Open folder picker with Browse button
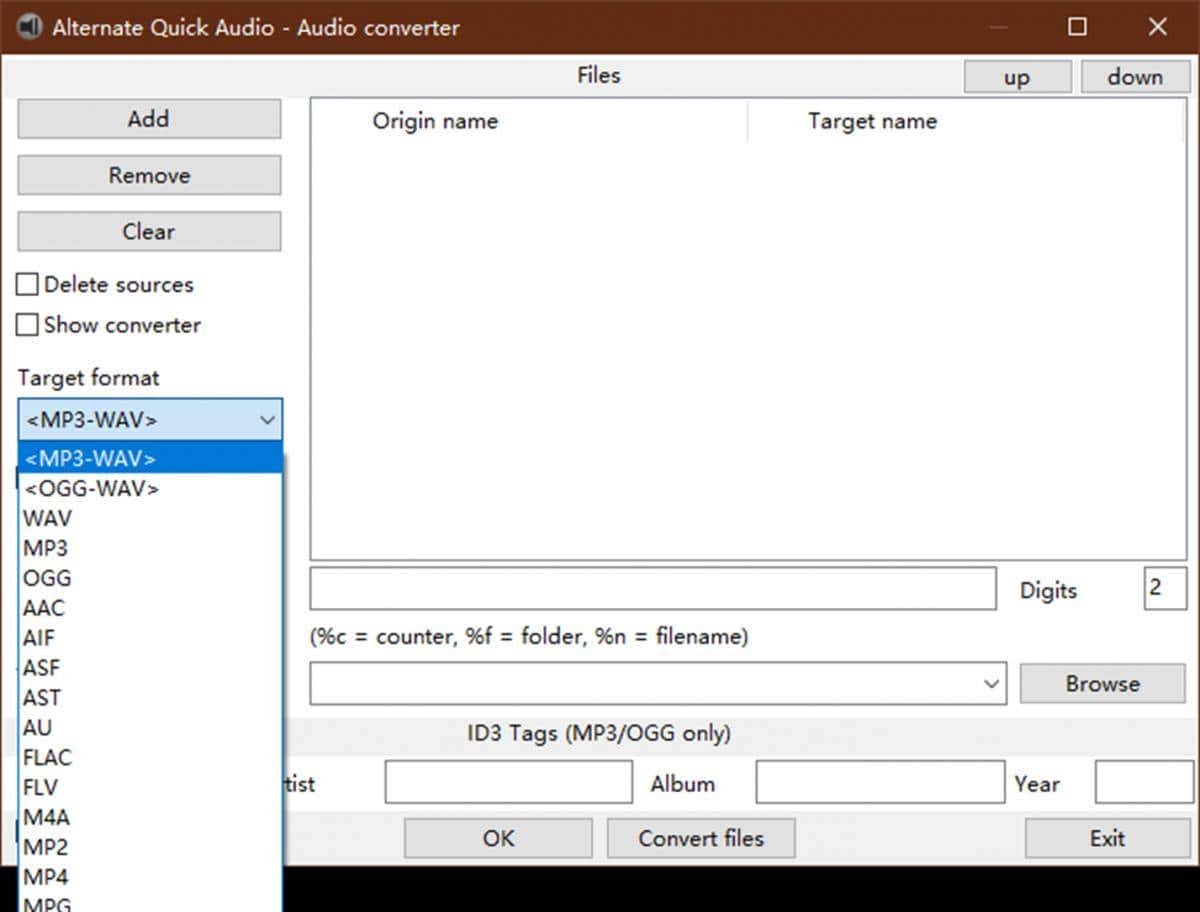This screenshot has height=912, width=1200. click(1102, 684)
